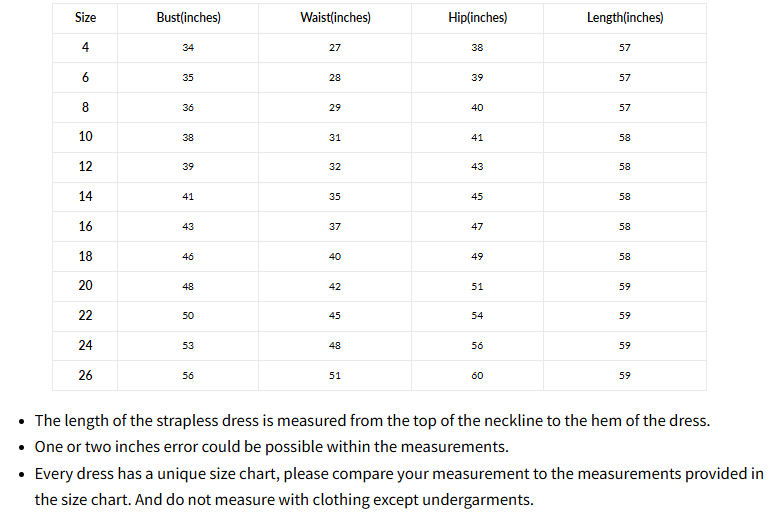The image size is (772, 520).
Task: Select the size 10 row label
Action: pyautogui.click(x=85, y=137)
